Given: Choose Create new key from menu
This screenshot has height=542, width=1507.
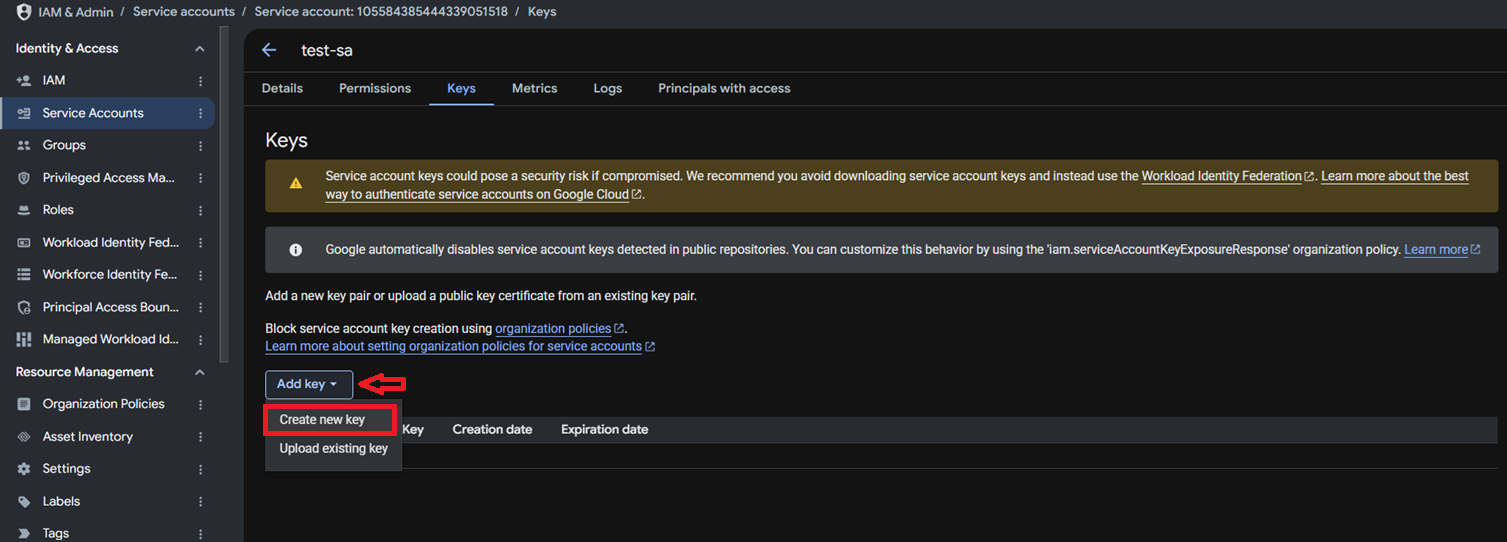Looking at the screenshot, I should [x=331, y=420].
